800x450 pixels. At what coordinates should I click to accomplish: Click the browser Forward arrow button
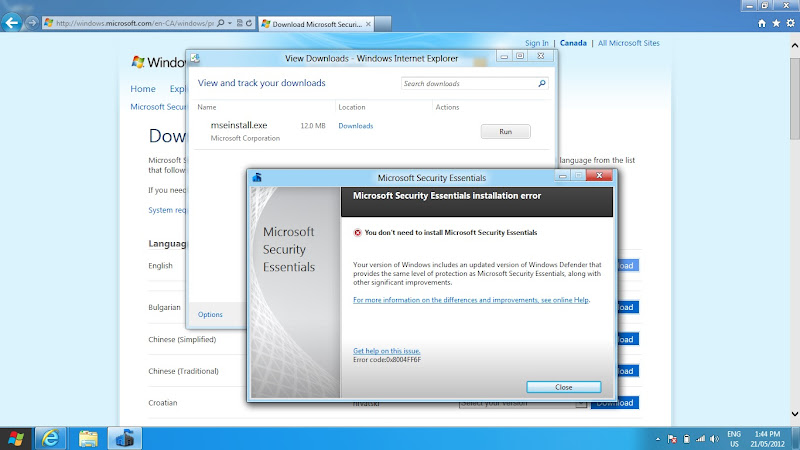pyautogui.click(x=32, y=23)
